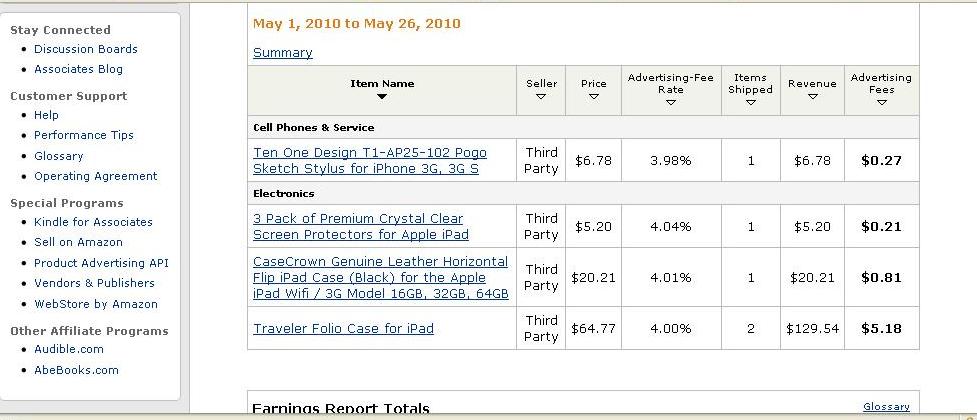Click the Revenue column sort arrow

[812, 97]
